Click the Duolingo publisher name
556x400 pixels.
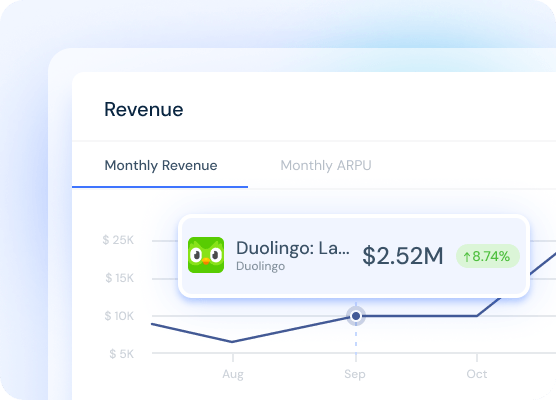click(x=261, y=266)
